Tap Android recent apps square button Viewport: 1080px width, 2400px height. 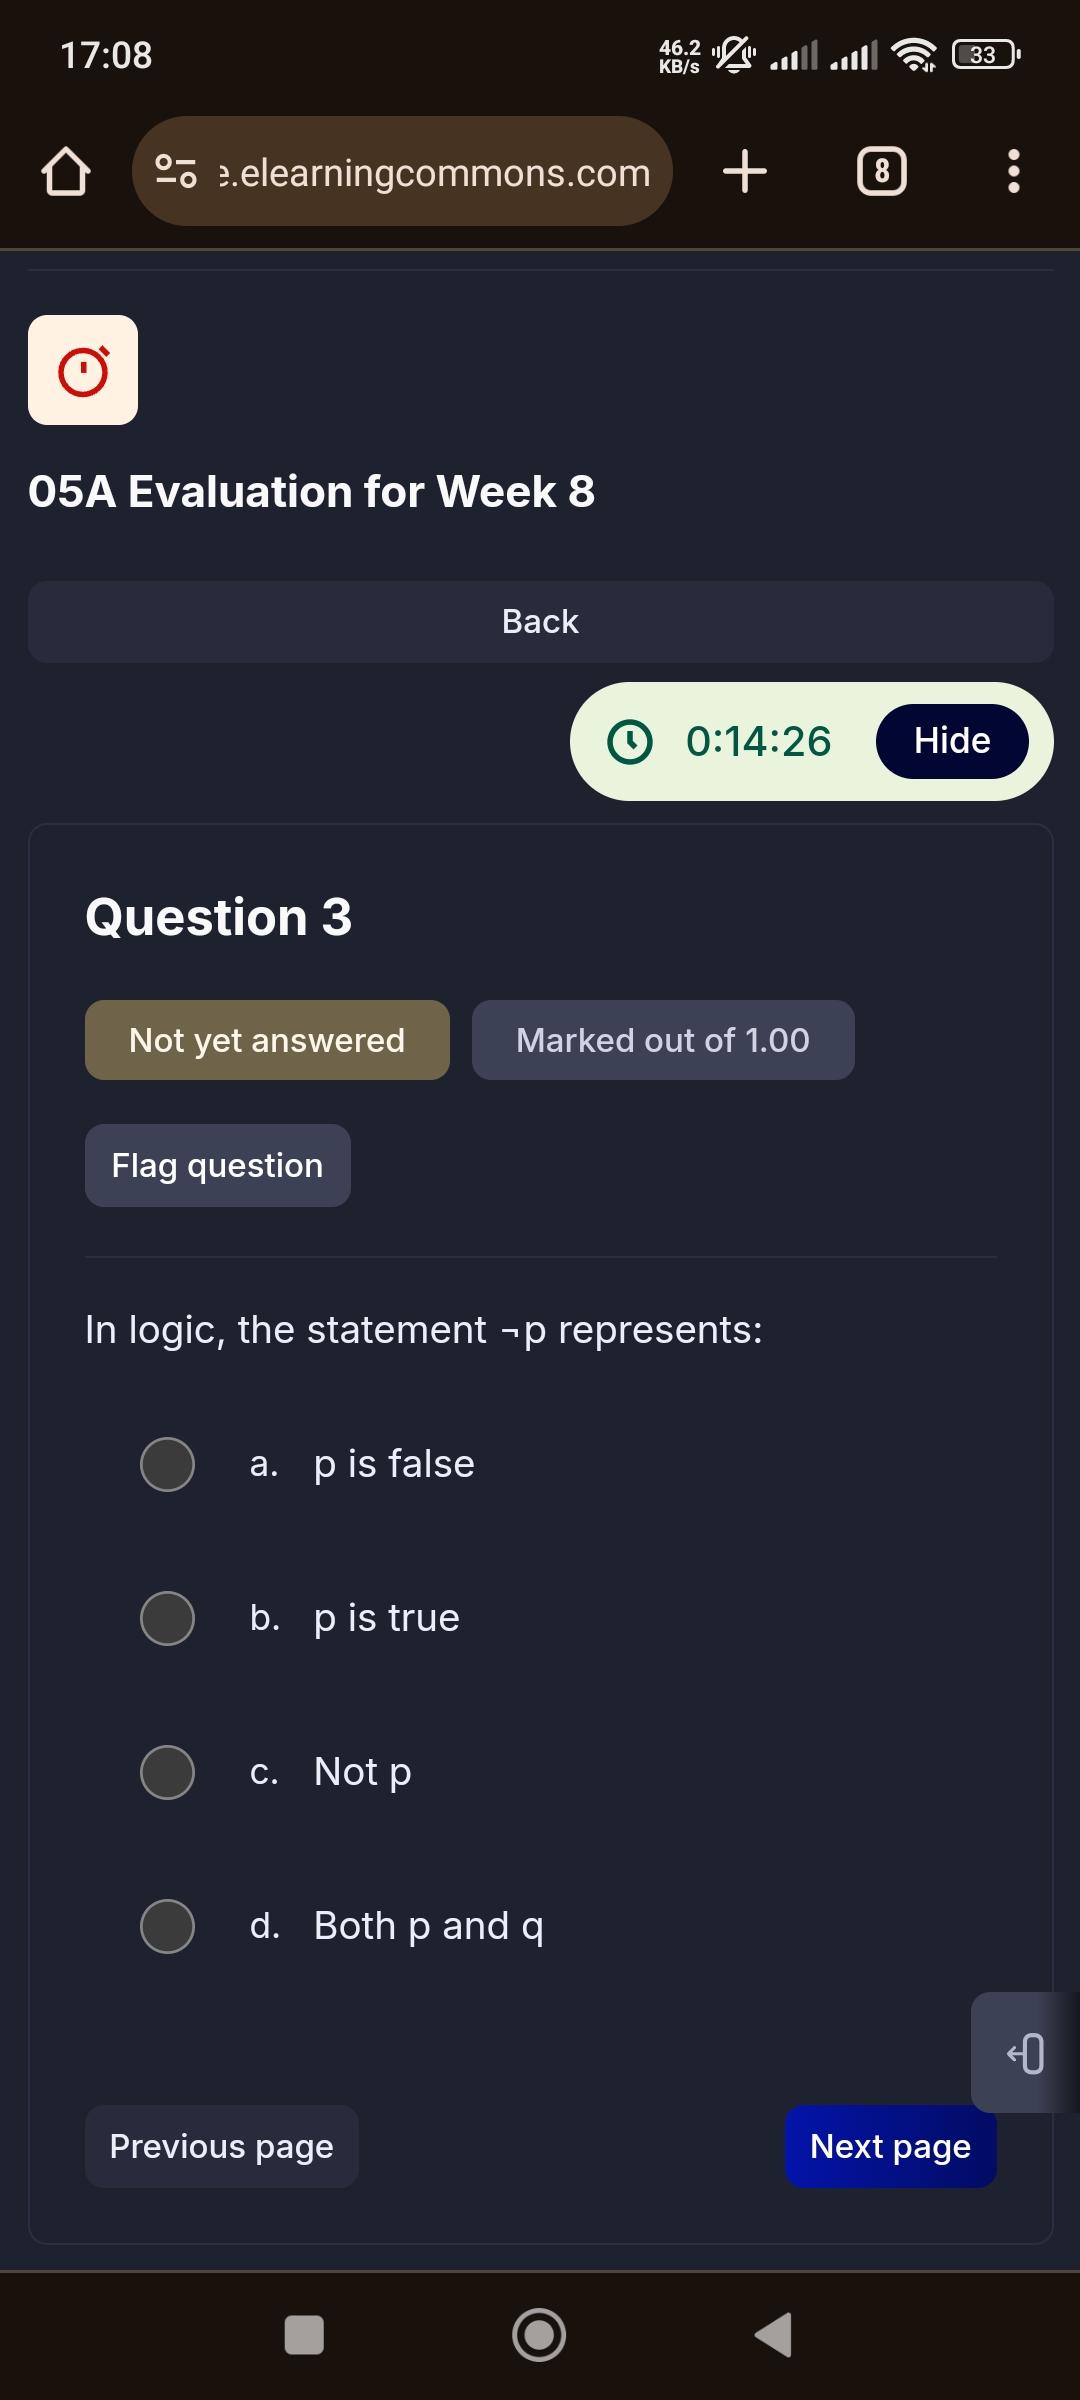(x=304, y=2336)
